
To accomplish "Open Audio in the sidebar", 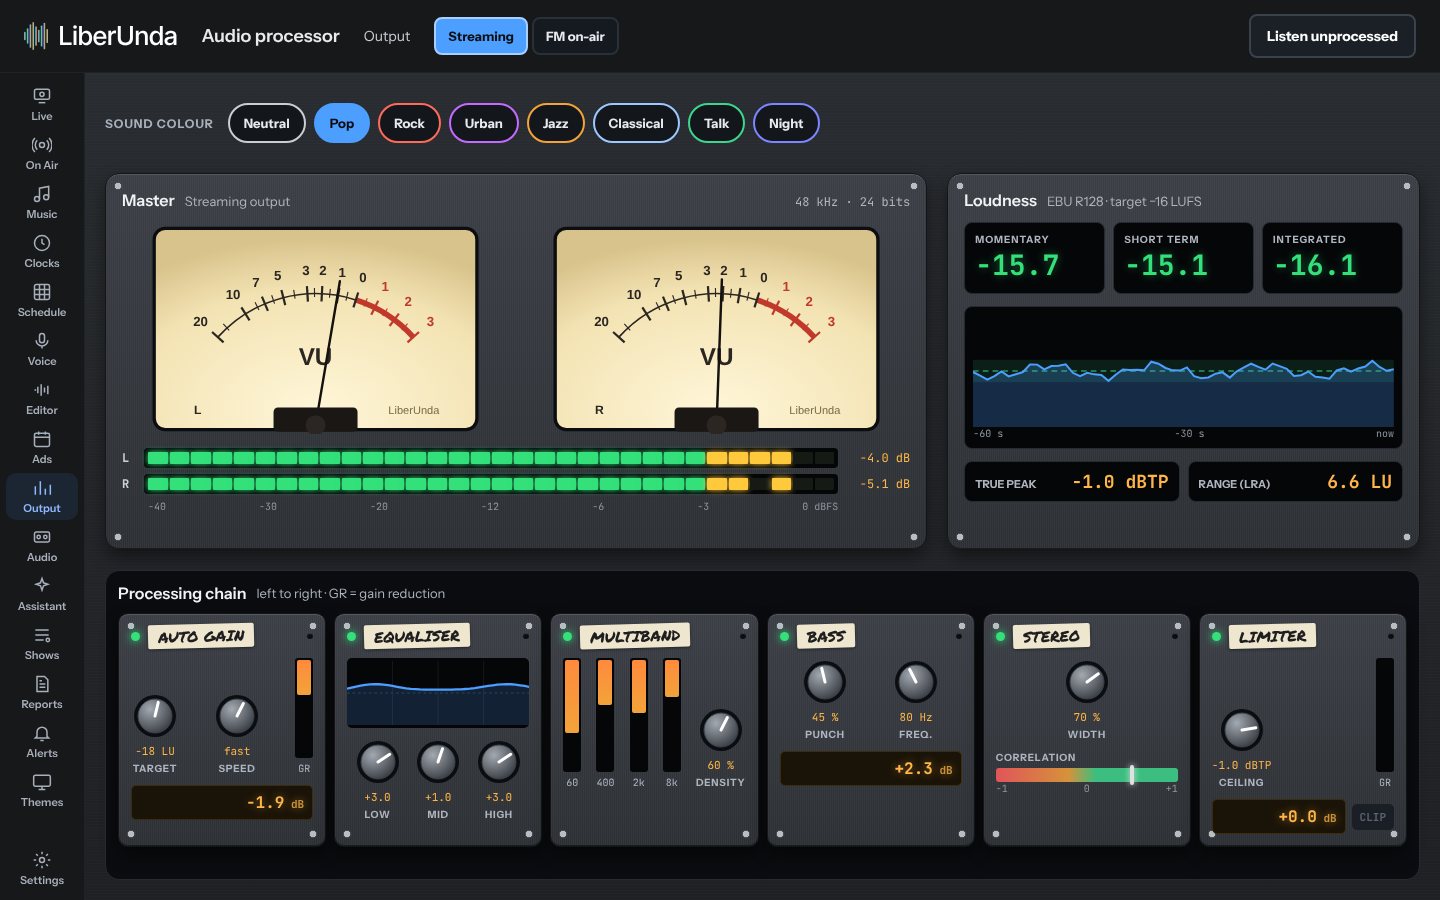I will (x=42, y=545).
